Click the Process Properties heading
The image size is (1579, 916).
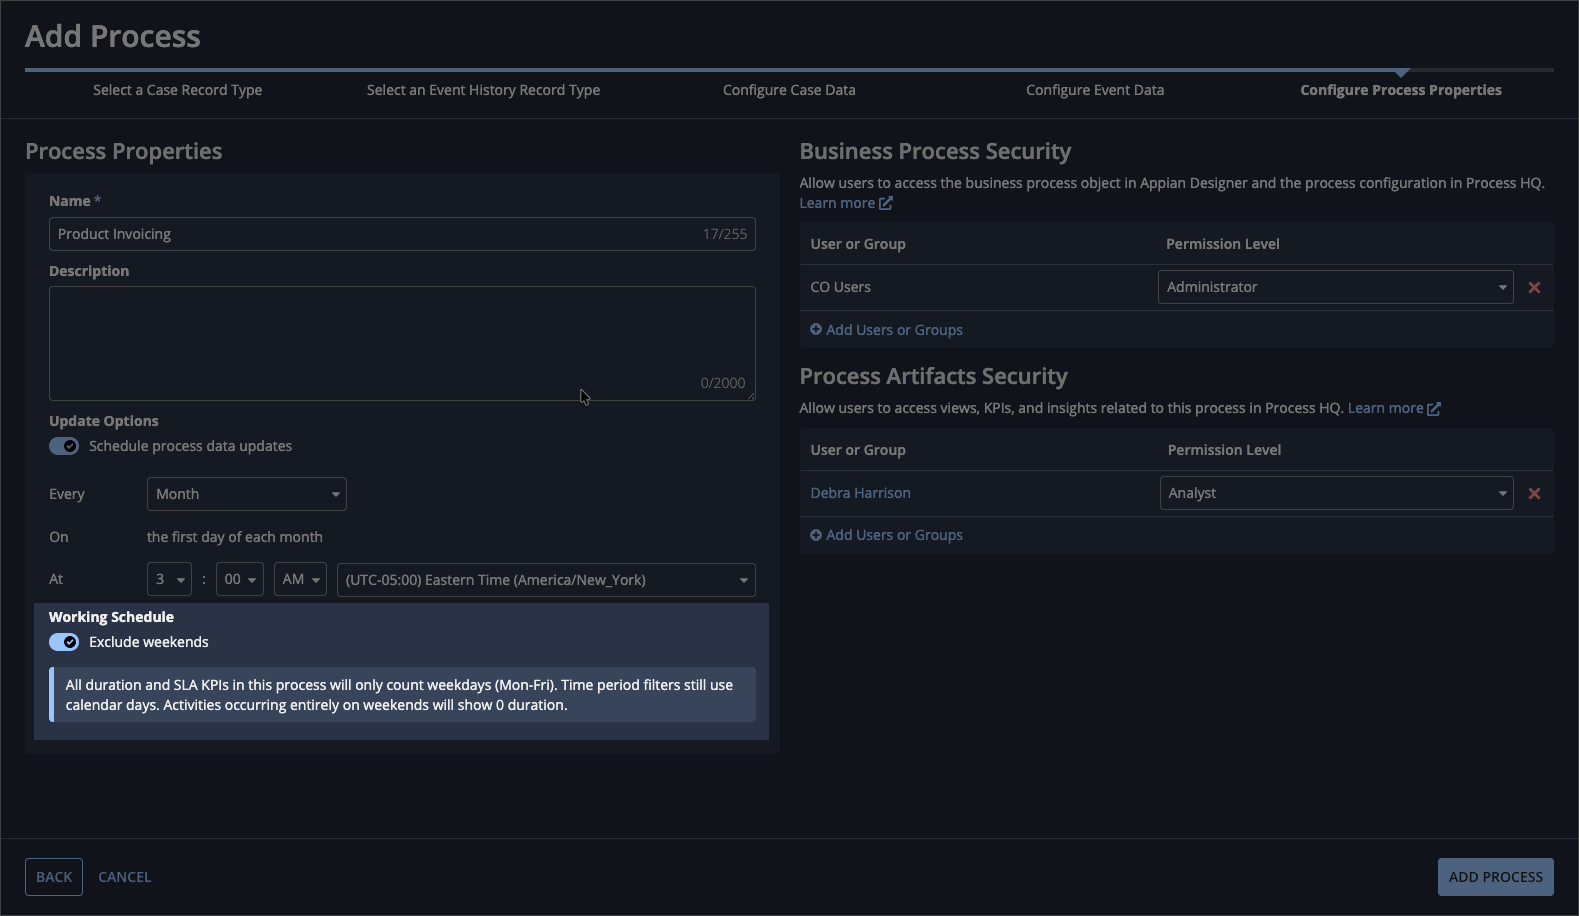tap(124, 151)
